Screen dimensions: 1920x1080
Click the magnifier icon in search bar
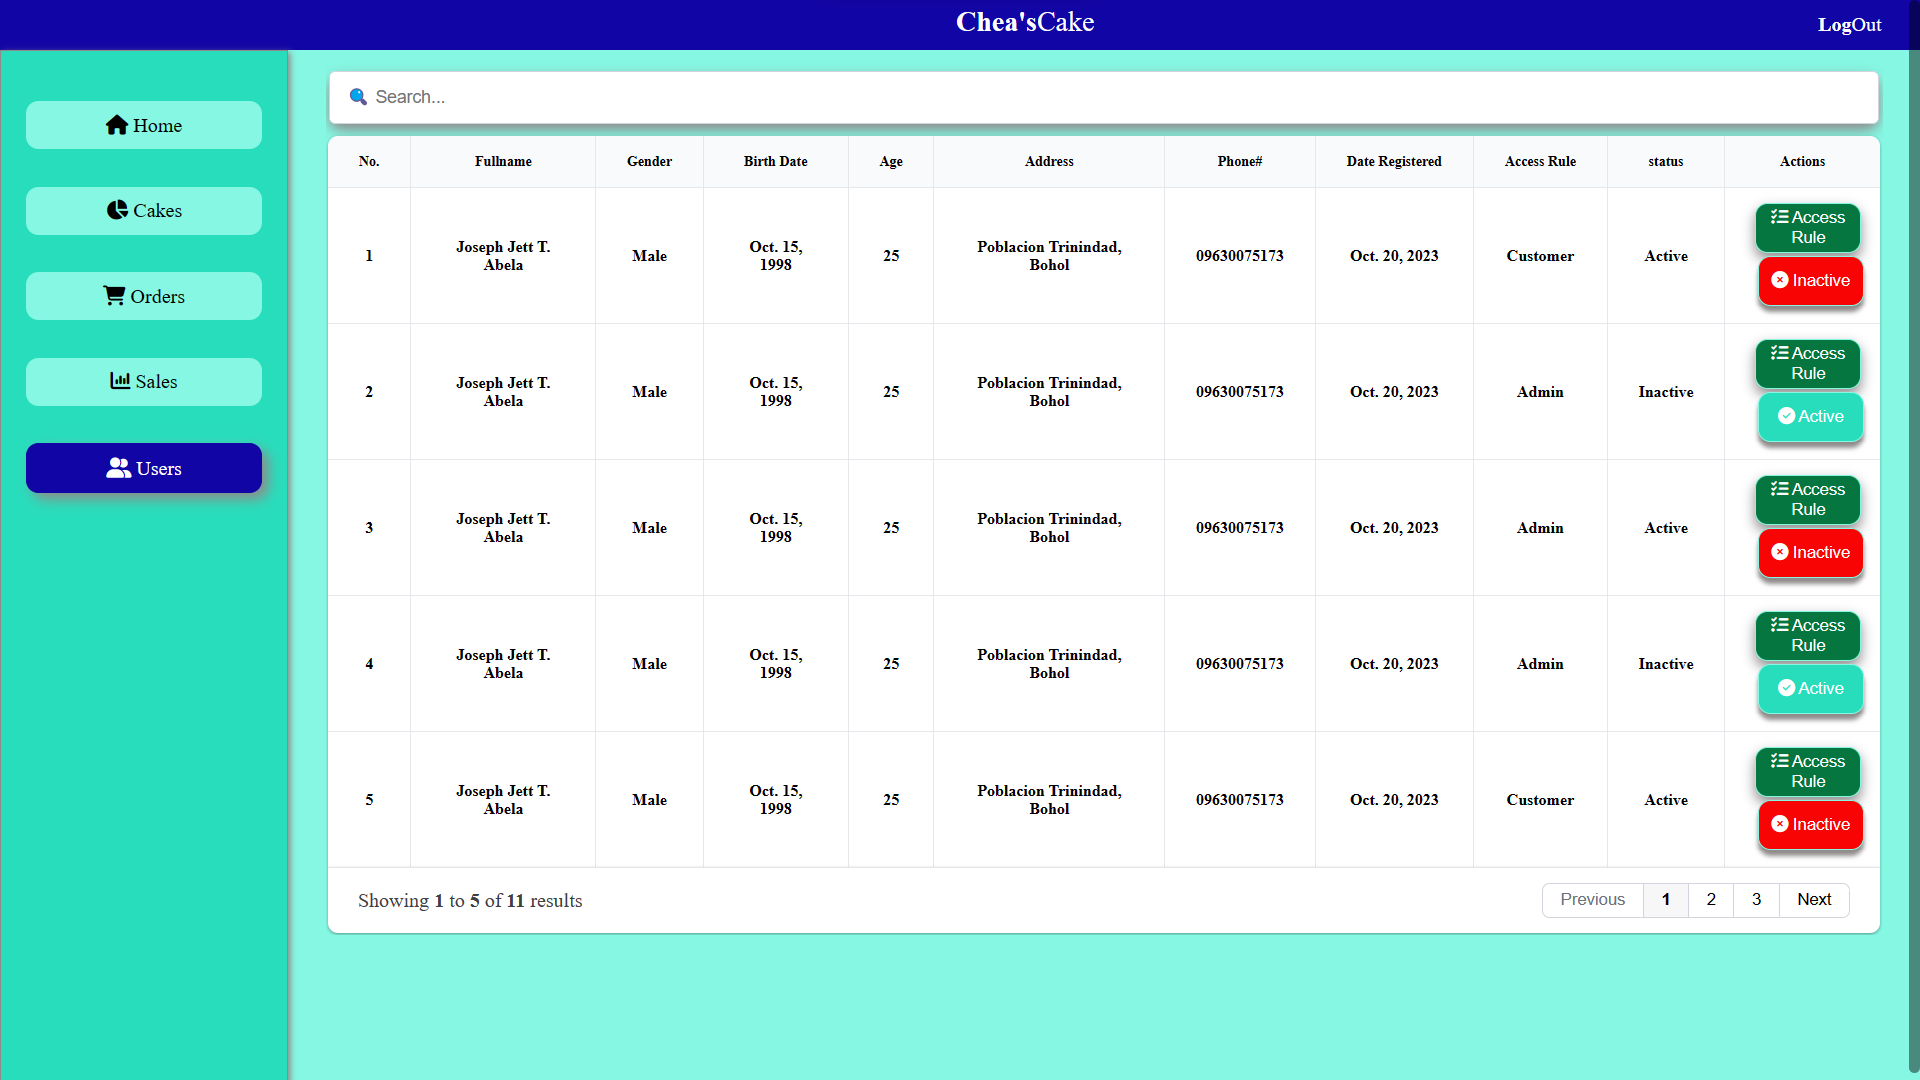358,97
